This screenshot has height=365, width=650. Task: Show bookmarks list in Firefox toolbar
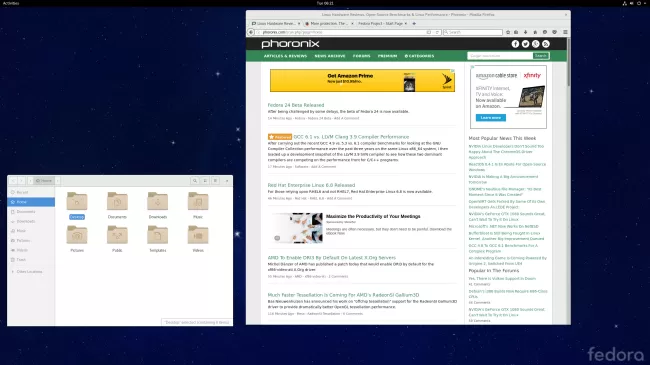tap(516, 32)
